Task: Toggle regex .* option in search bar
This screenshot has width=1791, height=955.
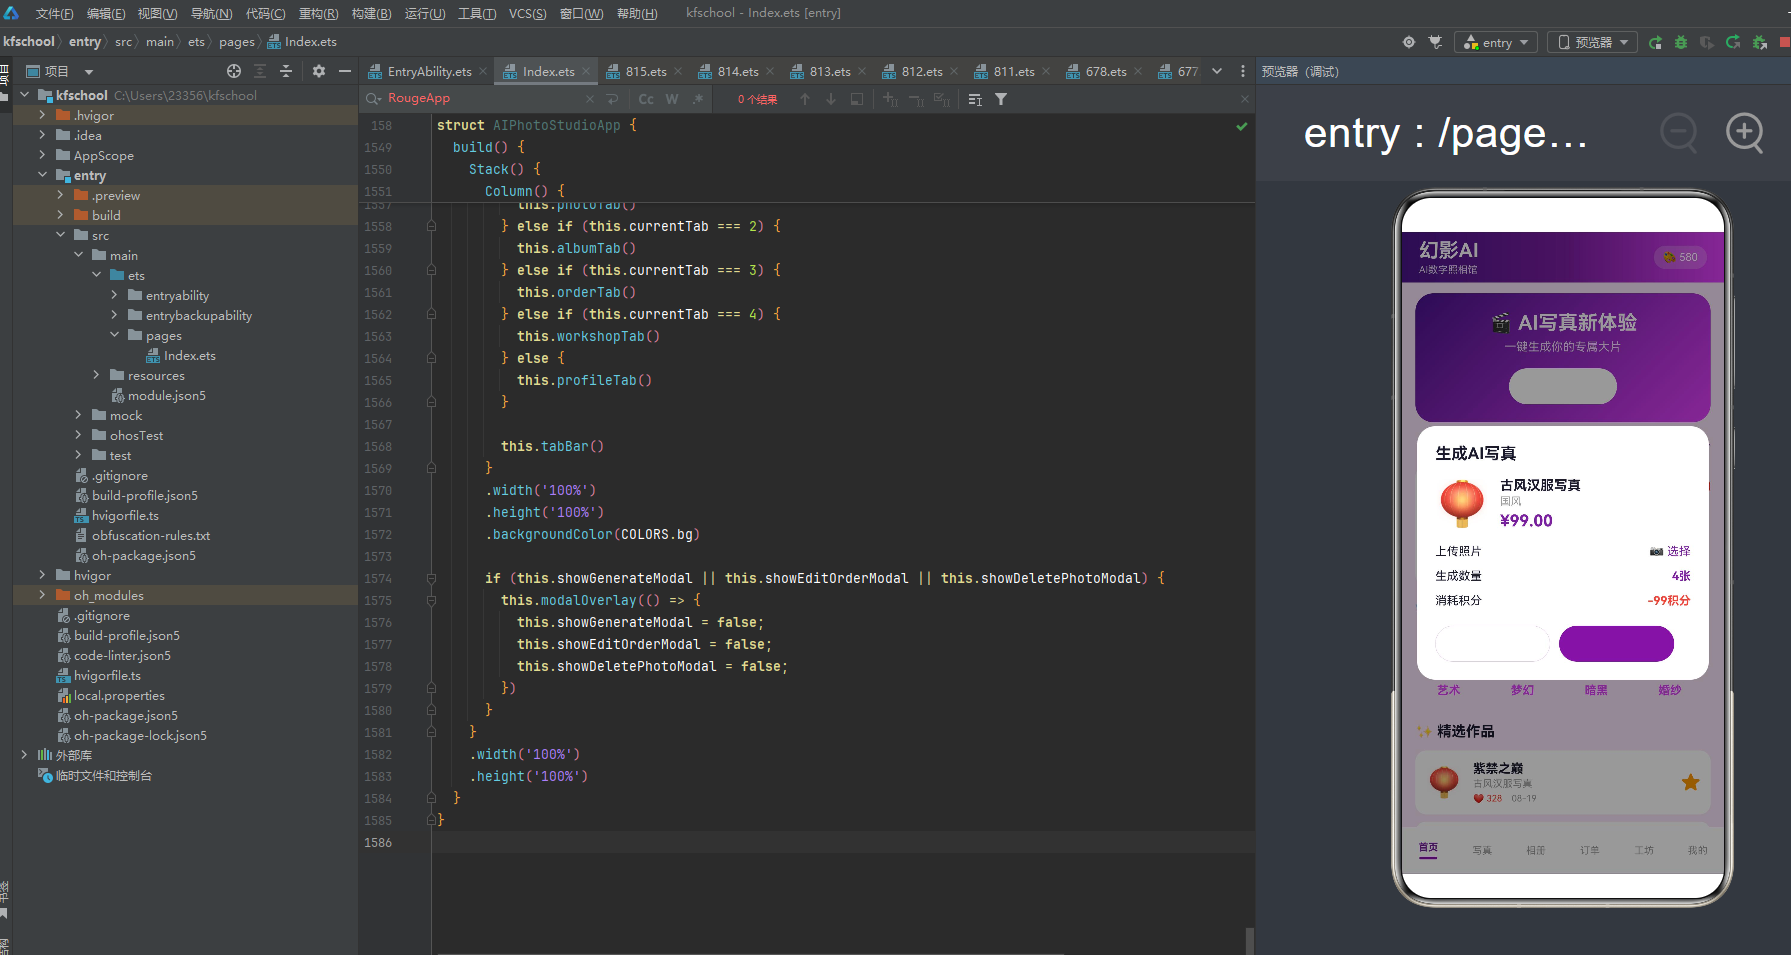Action: click(697, 99)
